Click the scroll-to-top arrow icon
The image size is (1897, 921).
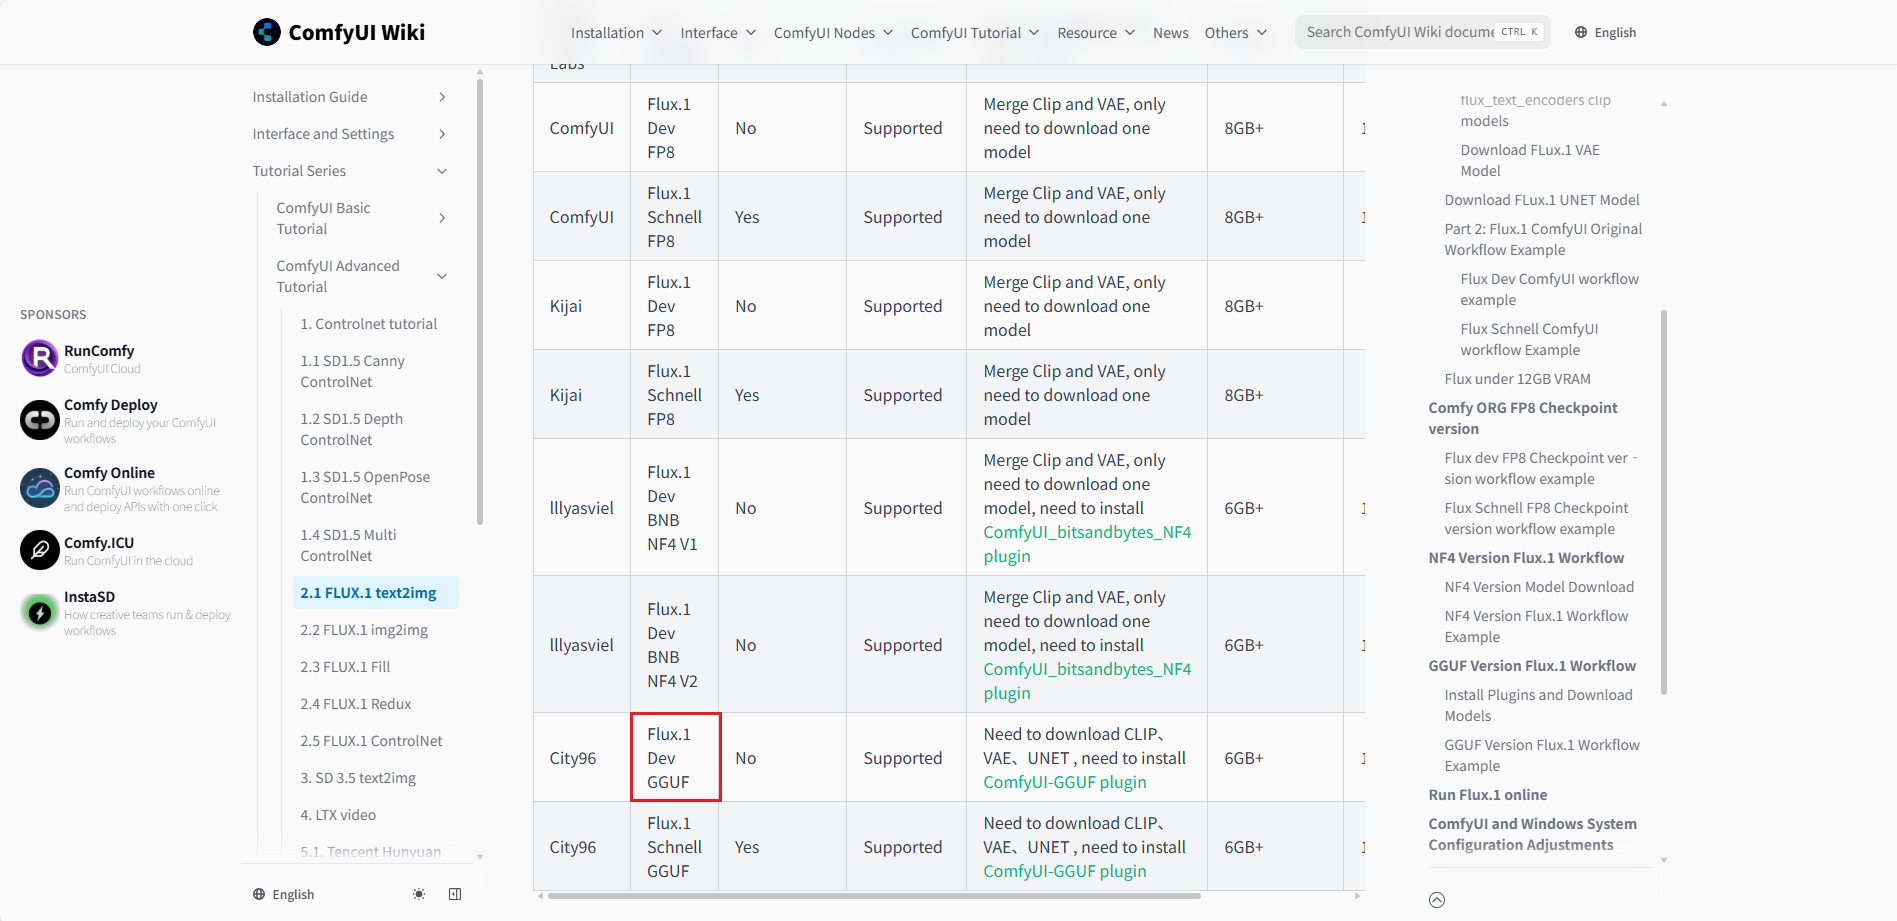(1437, 900)
